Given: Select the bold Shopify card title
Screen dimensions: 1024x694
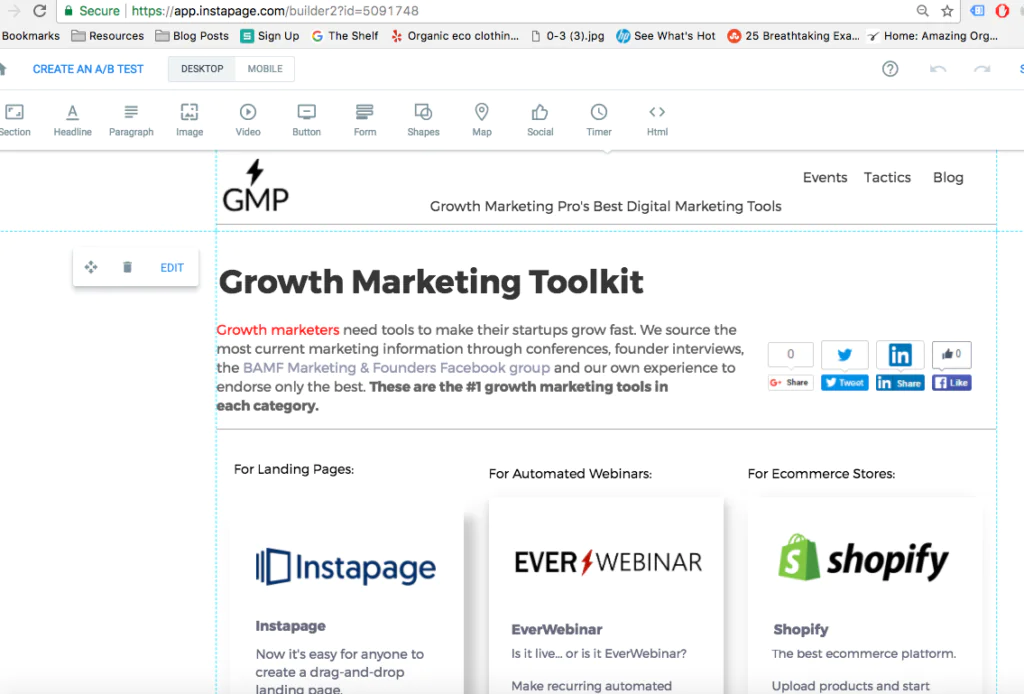Looking at the screenshot, I should (801, 629).
